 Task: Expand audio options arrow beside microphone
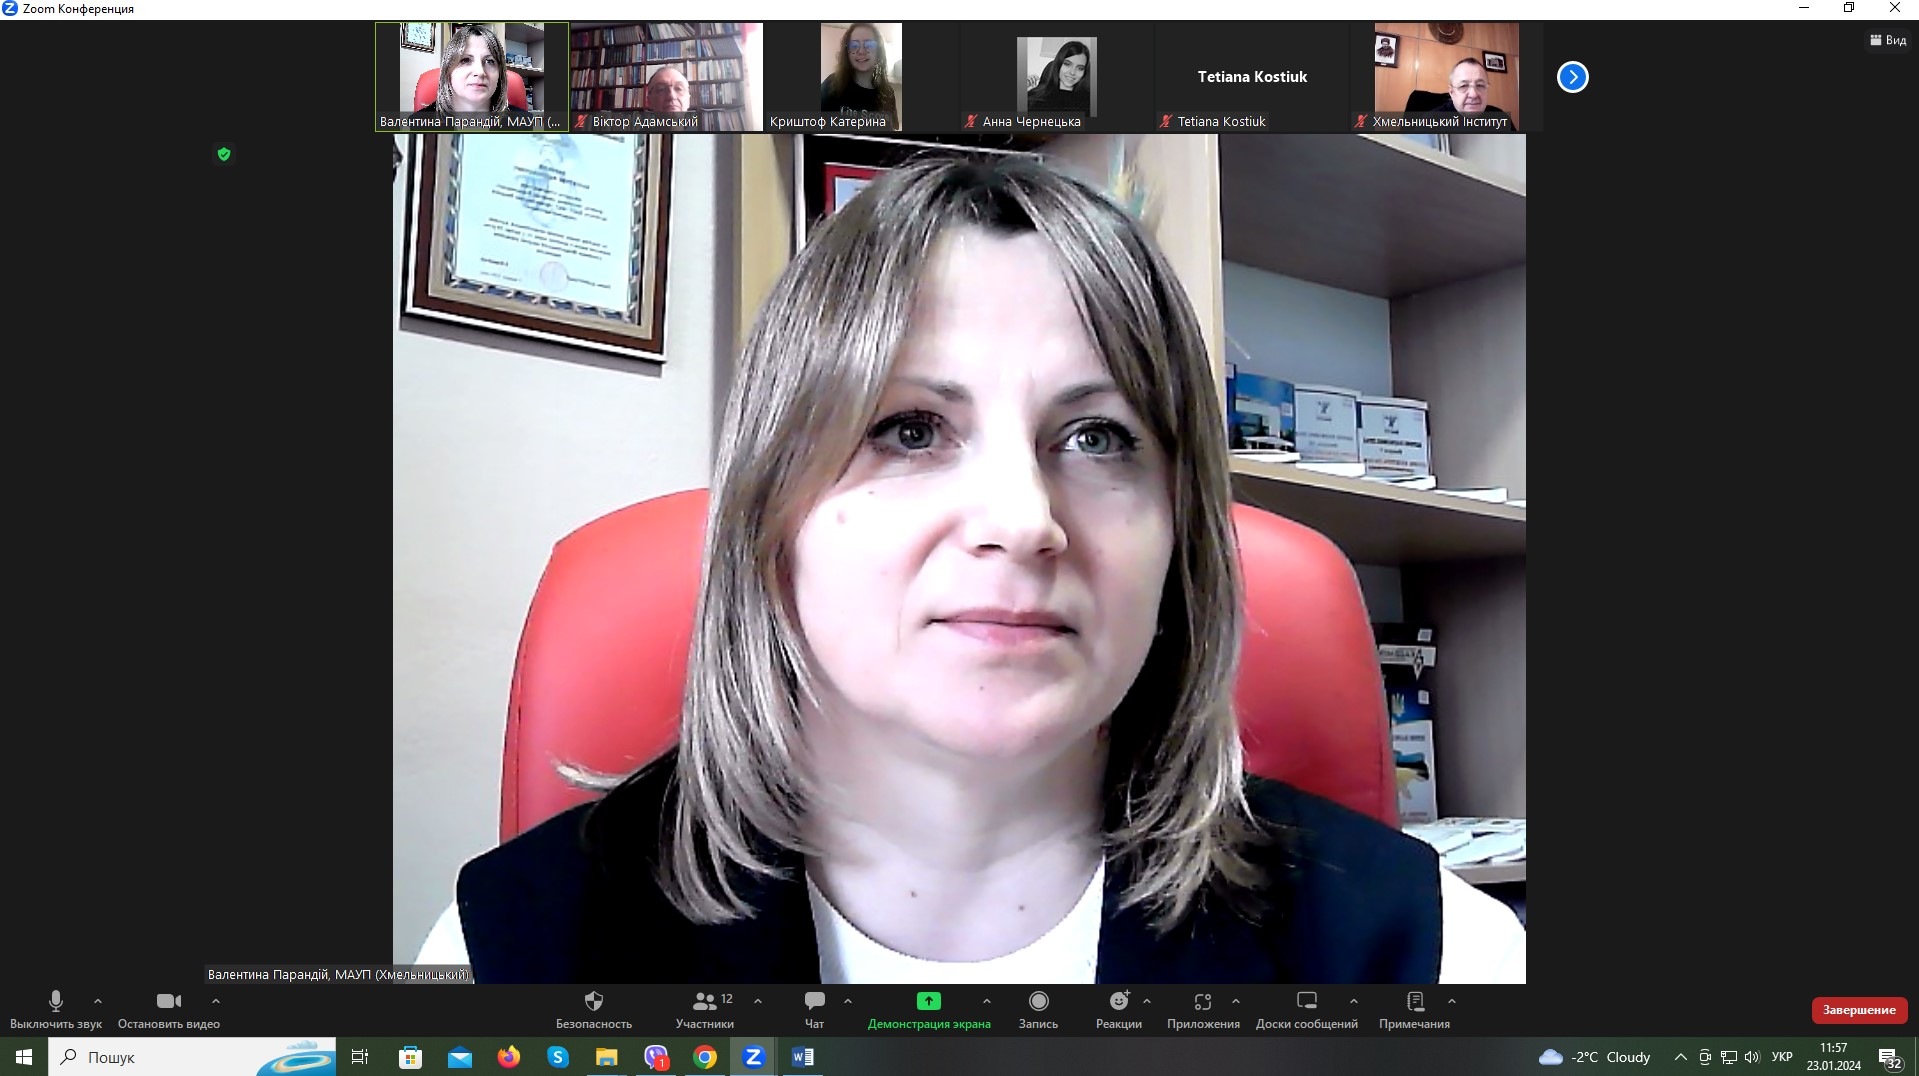(98, 1001)
